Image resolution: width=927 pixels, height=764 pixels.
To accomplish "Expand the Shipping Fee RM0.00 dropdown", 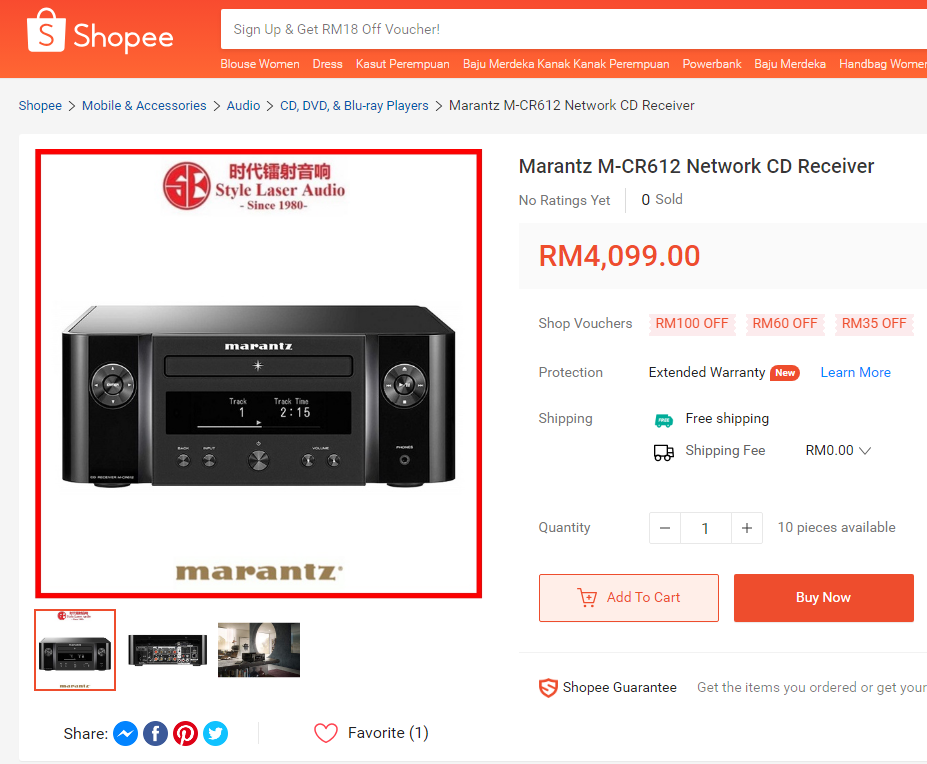I will click(x=838, y=451).
